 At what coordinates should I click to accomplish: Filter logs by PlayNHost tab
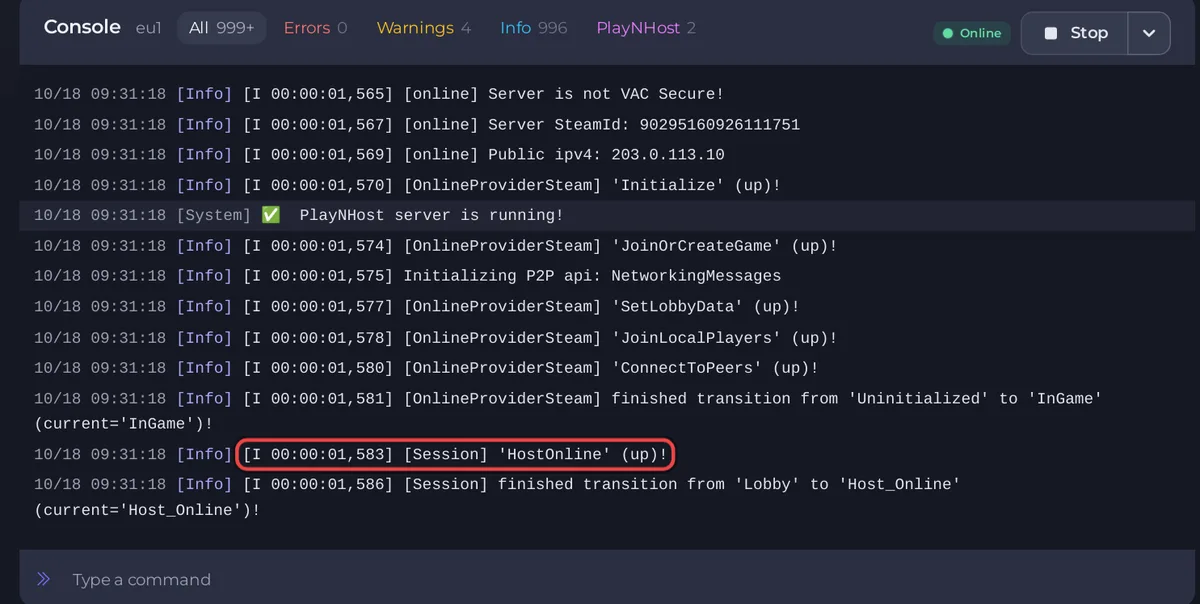point(646,28)
